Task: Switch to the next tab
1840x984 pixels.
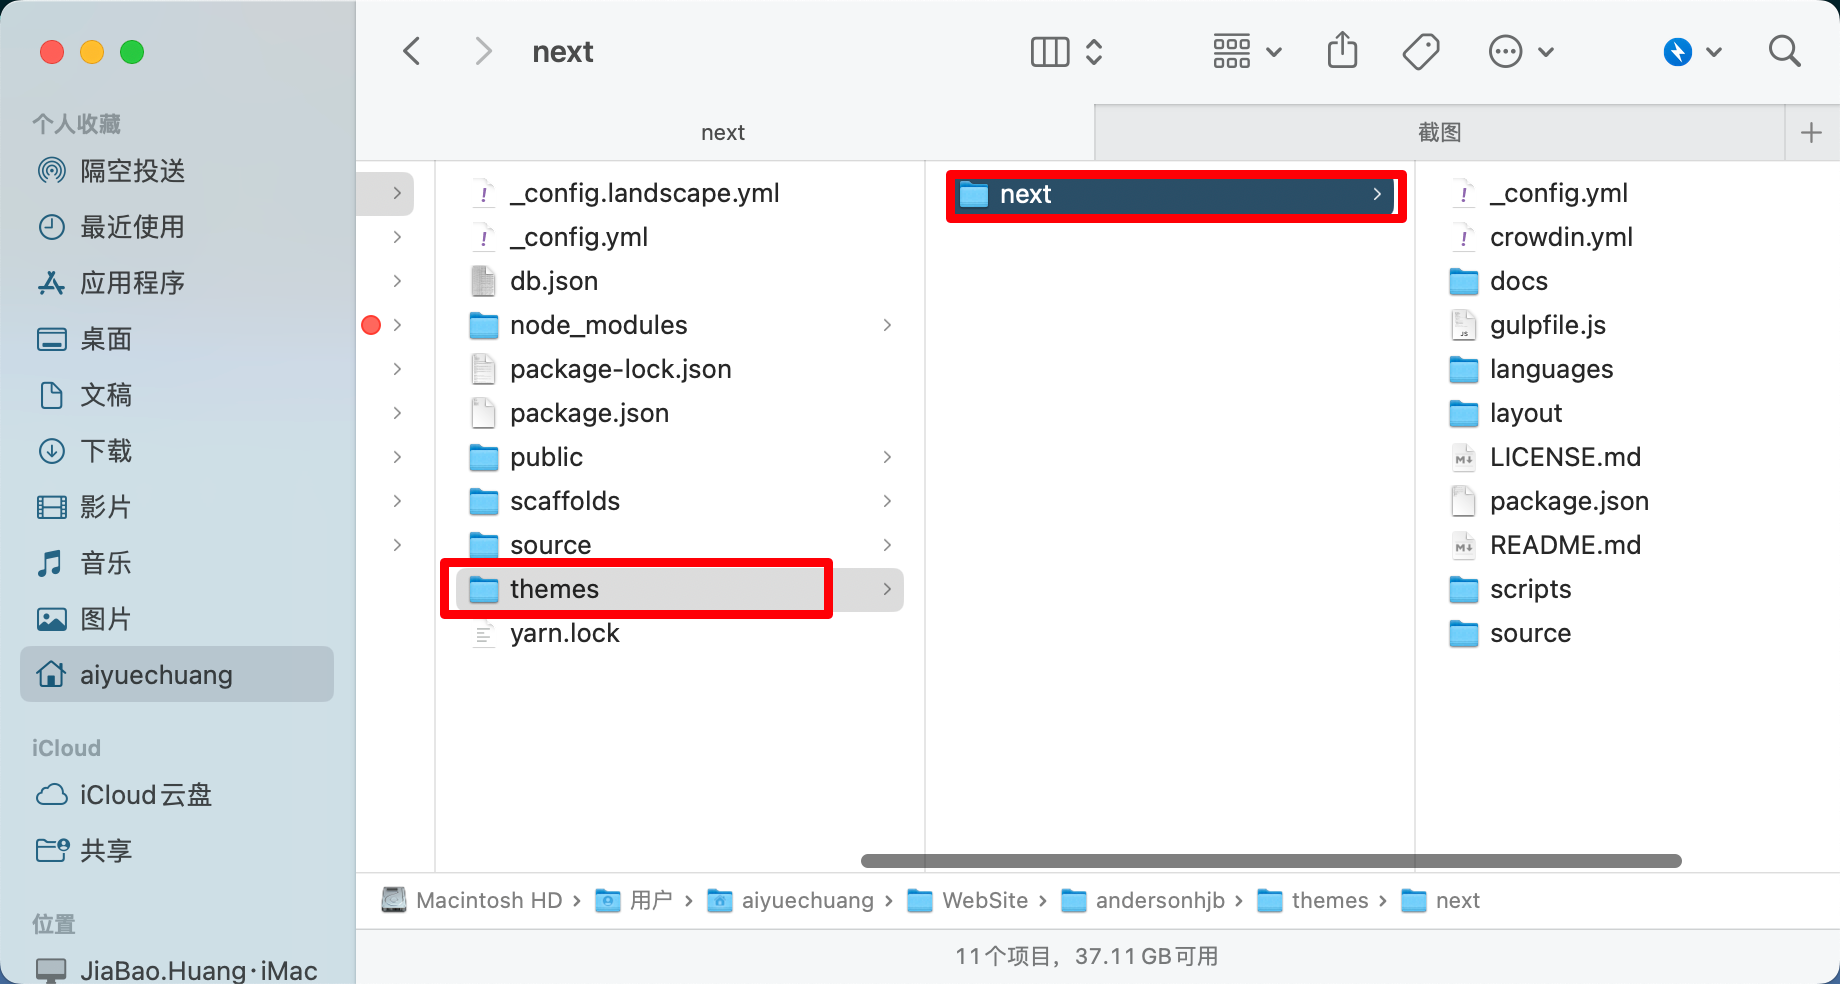Action: point(723,132)
